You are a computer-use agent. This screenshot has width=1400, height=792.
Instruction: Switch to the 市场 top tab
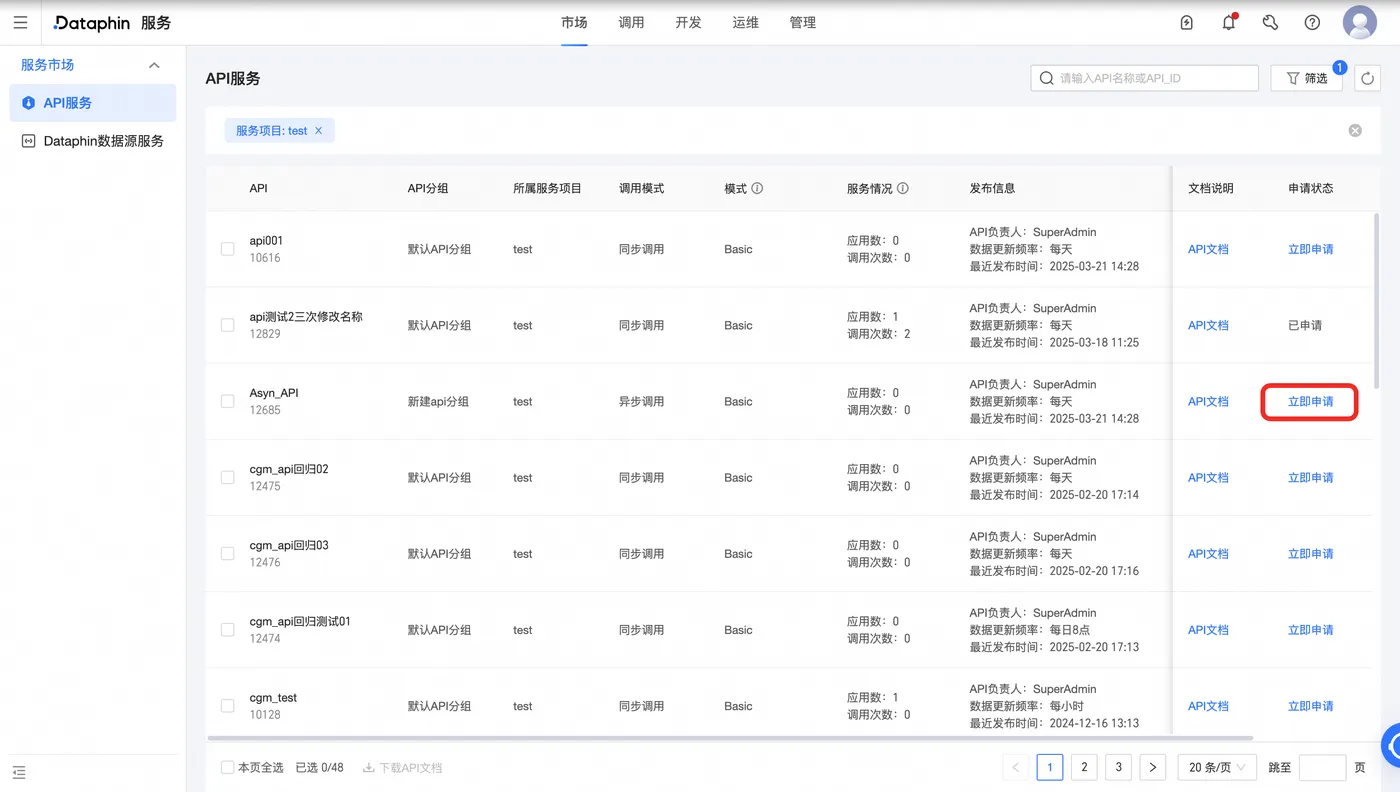coord(574,23)
